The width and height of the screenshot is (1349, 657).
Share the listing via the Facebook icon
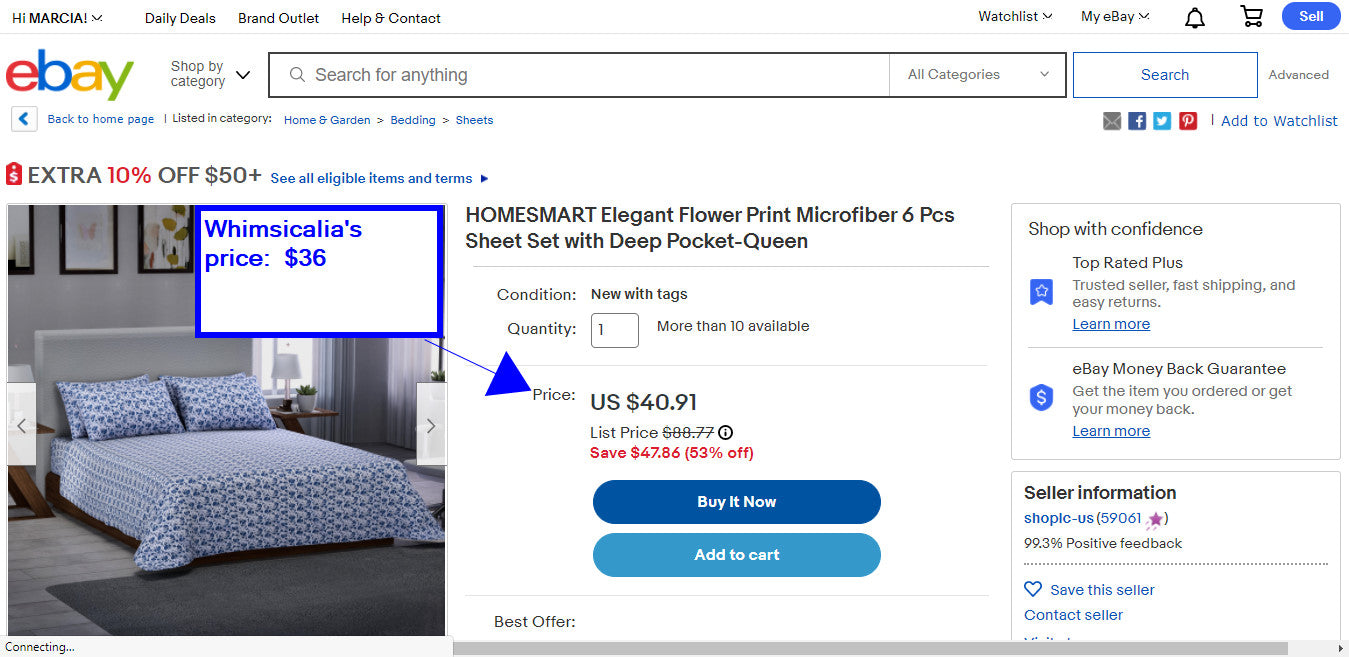click(1137, 120)
